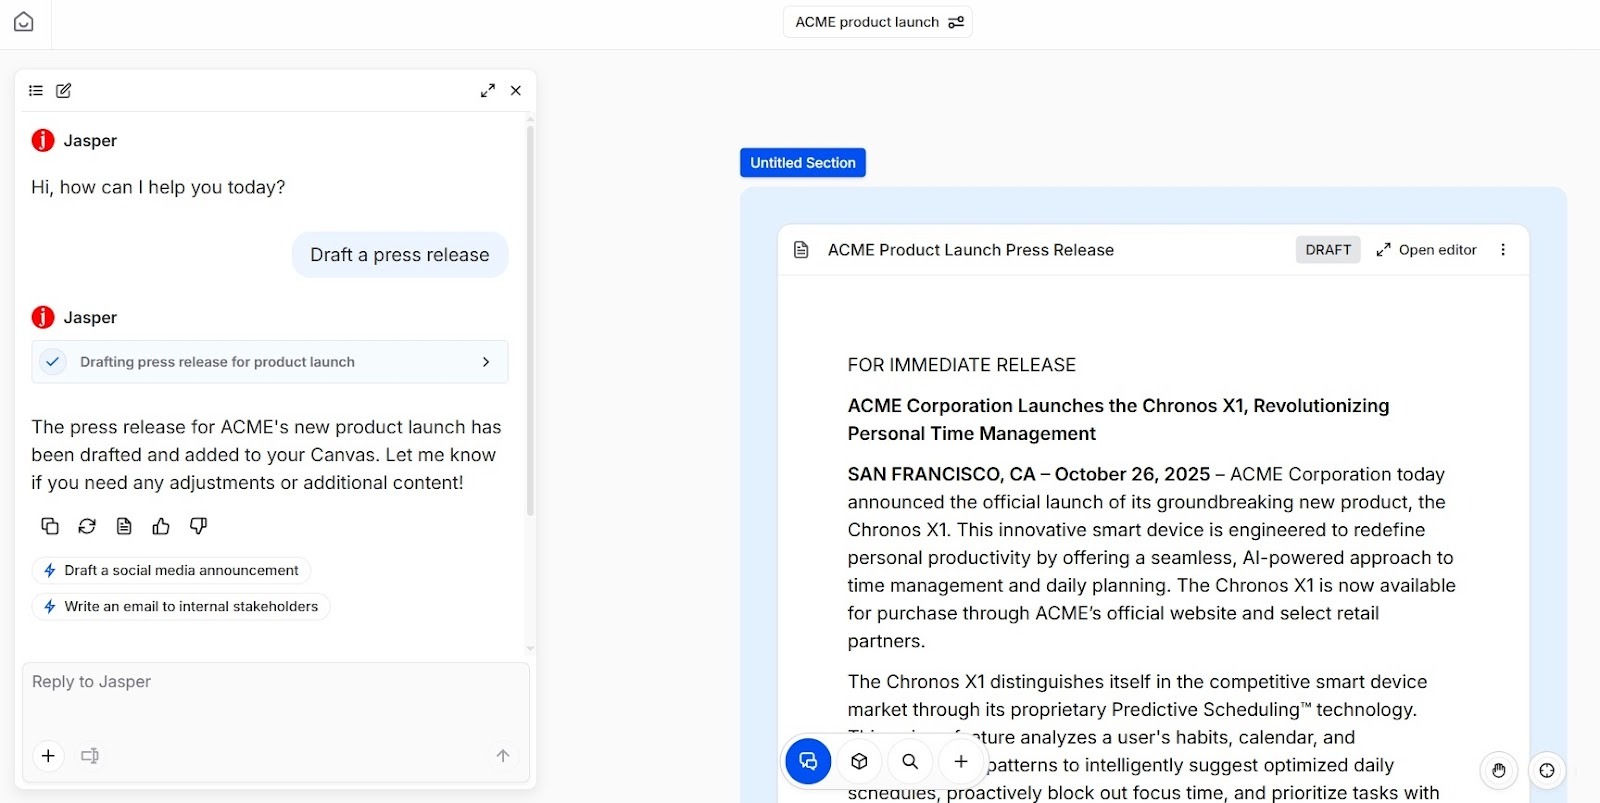
Task: Open the press release card more options menu
Action: pyautogui.click(x=1503, y=250)
